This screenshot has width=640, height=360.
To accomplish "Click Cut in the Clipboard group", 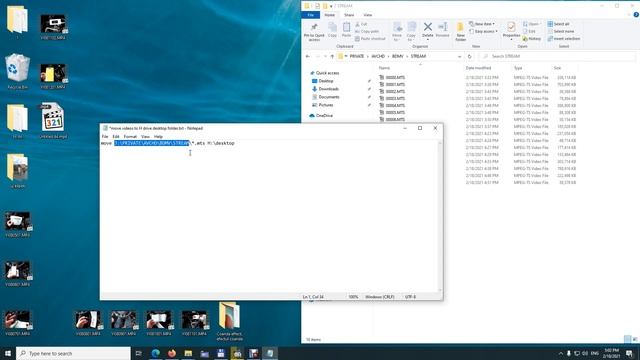I will 361,24.
